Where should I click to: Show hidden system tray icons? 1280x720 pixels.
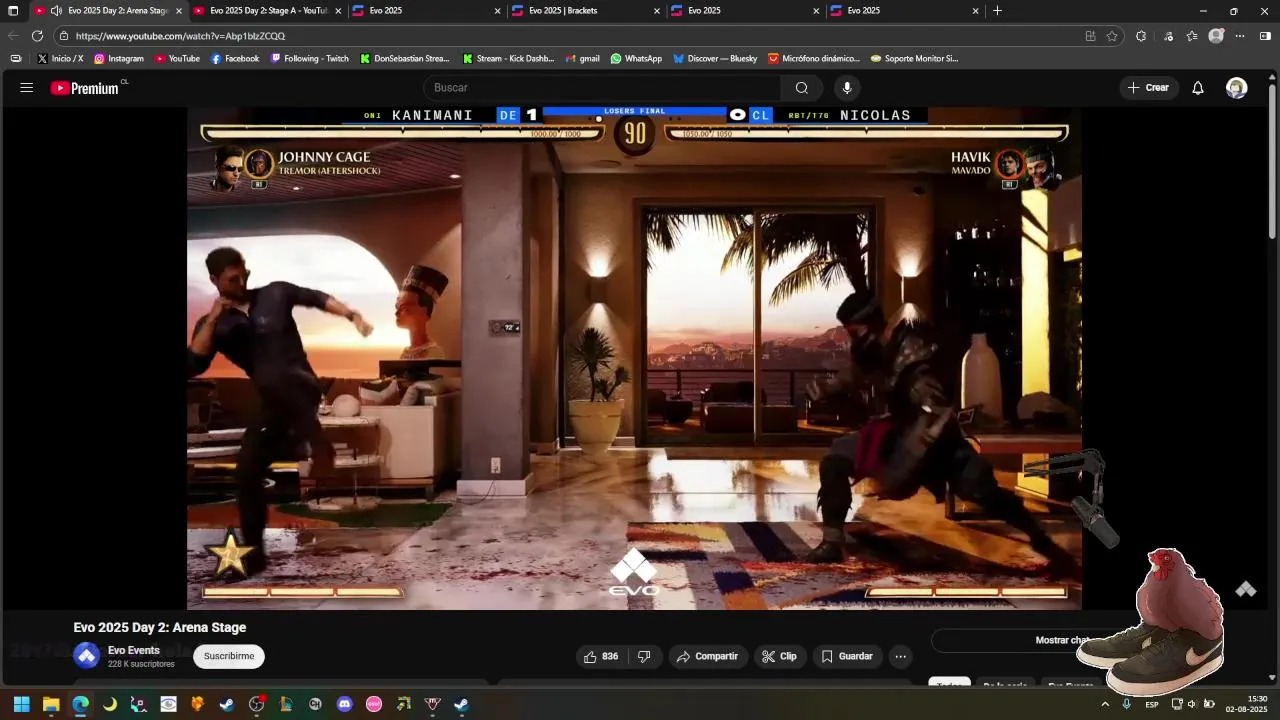(1105, 704)
